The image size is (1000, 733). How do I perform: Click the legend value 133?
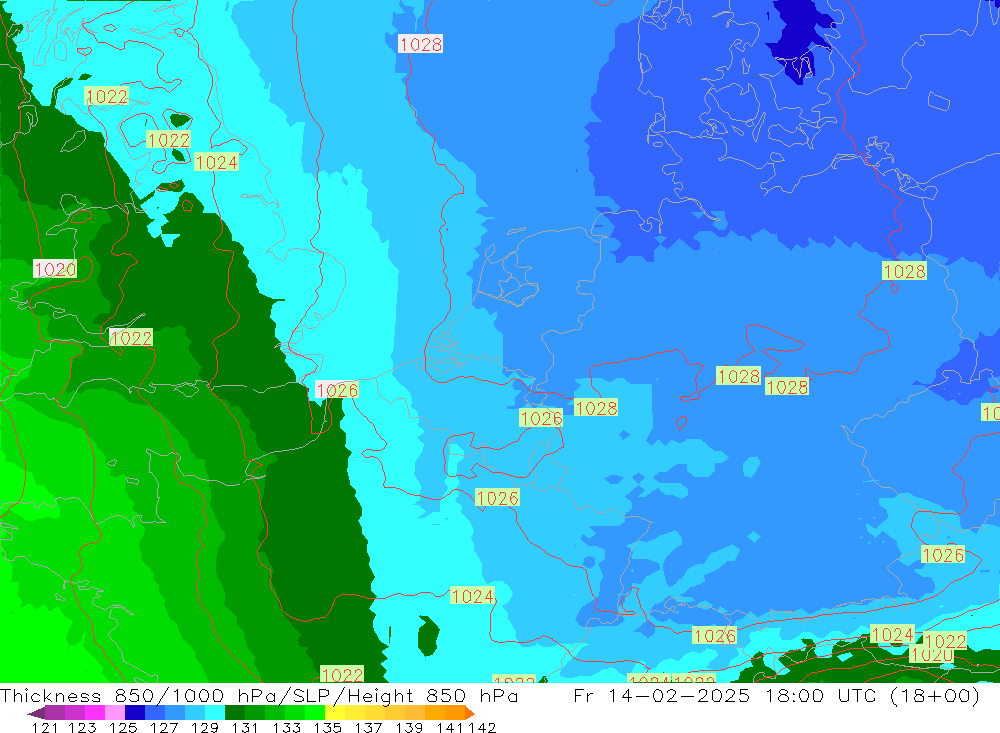coord(286,727)
